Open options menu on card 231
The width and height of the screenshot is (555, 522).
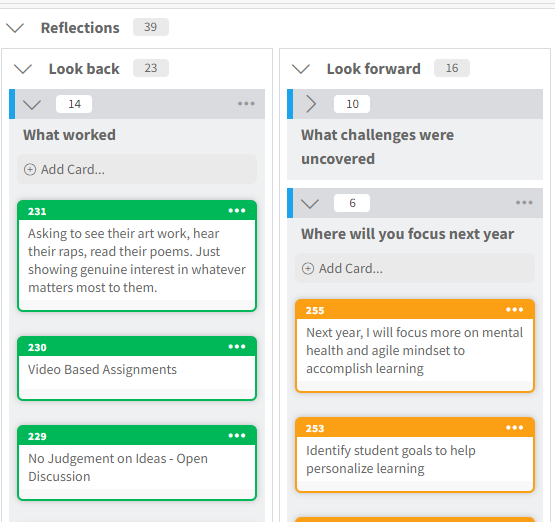coord(237,211)
